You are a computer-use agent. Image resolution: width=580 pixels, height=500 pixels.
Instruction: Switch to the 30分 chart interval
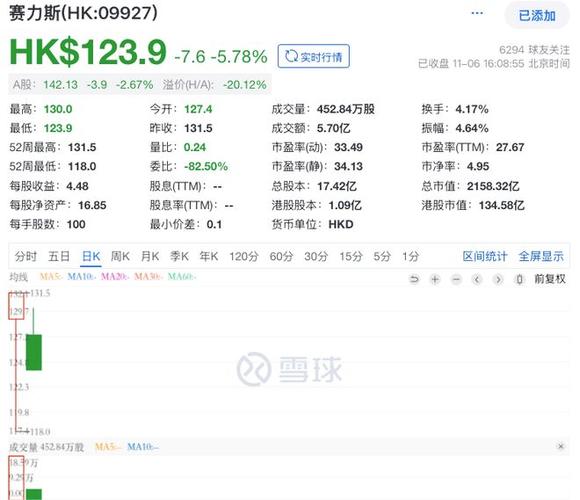coord(316,256)
